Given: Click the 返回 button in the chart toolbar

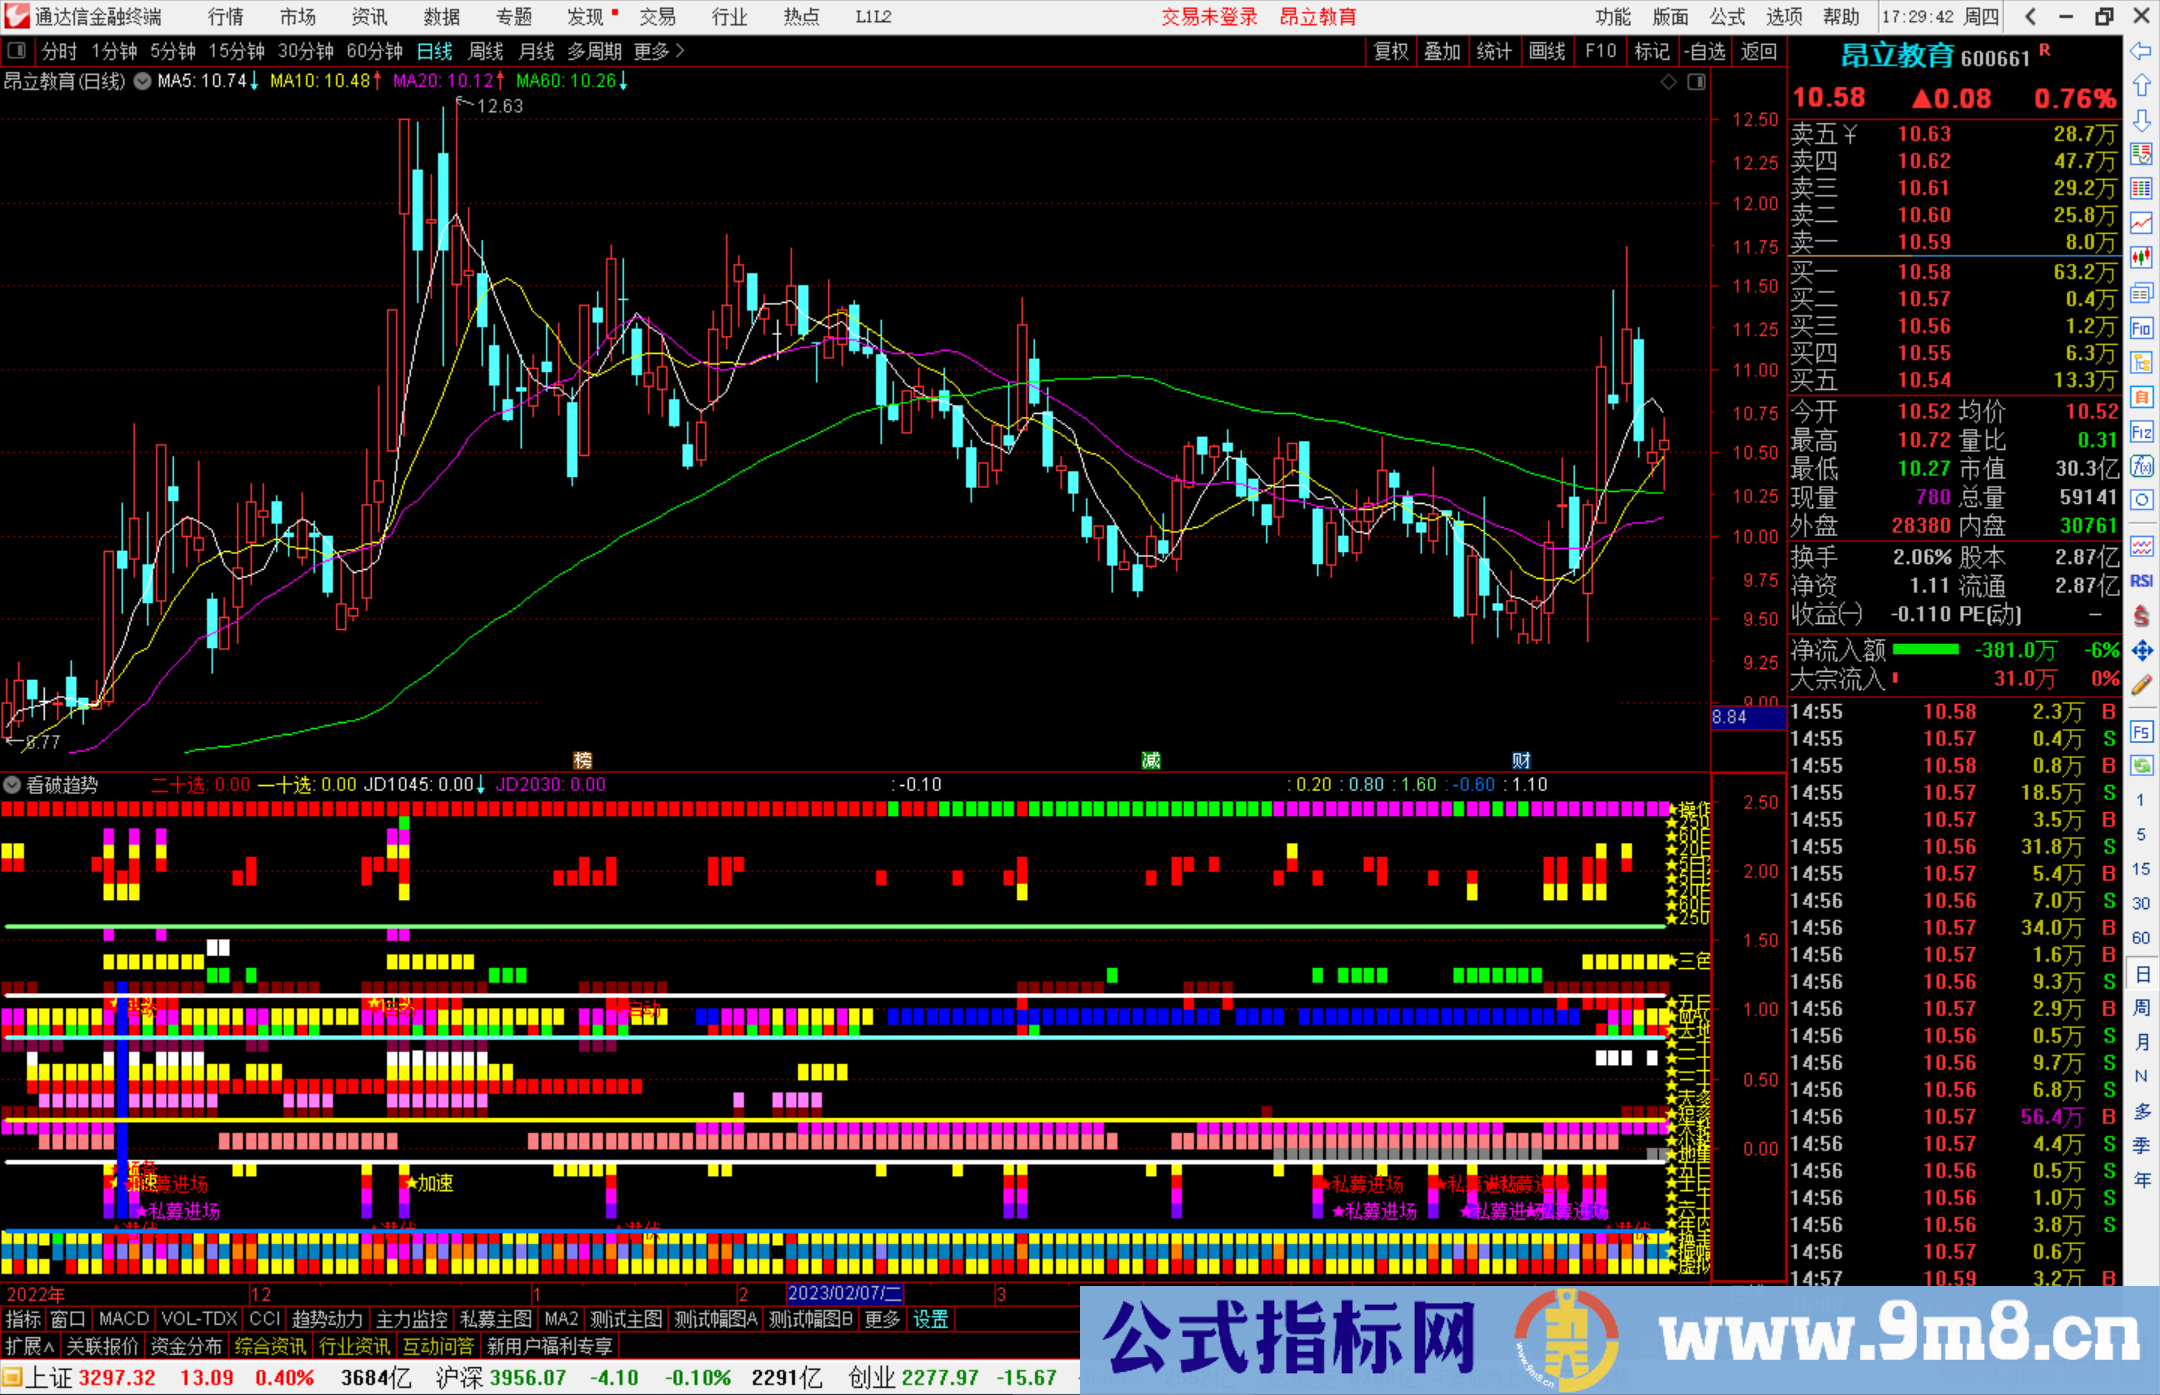Looking at the screenshot, I should [1757, 51].
